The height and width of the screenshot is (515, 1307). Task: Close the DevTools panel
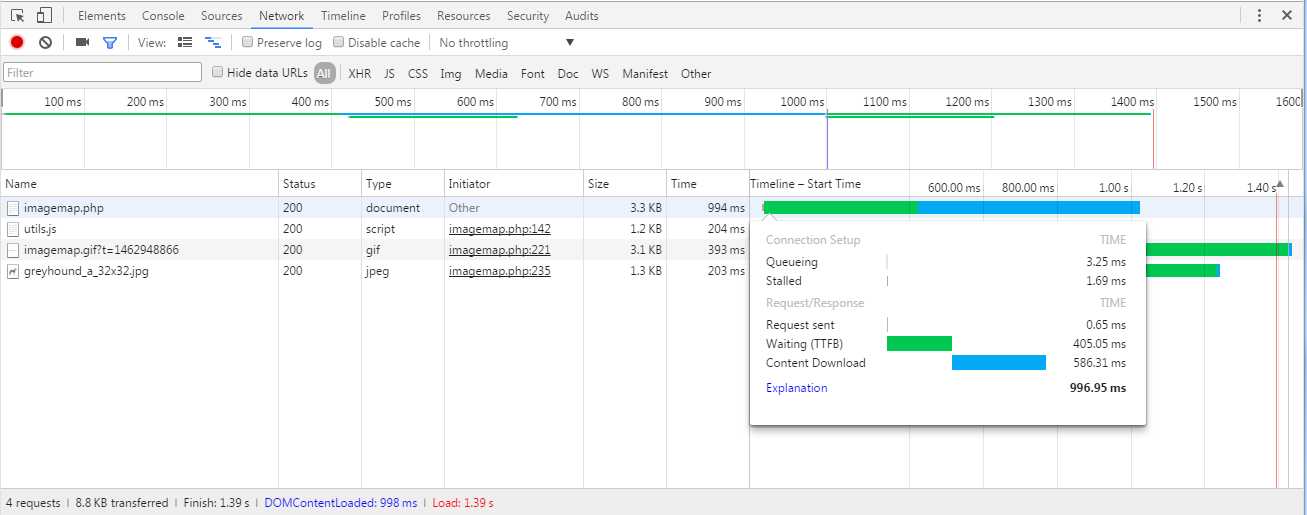coord(1286,15)
